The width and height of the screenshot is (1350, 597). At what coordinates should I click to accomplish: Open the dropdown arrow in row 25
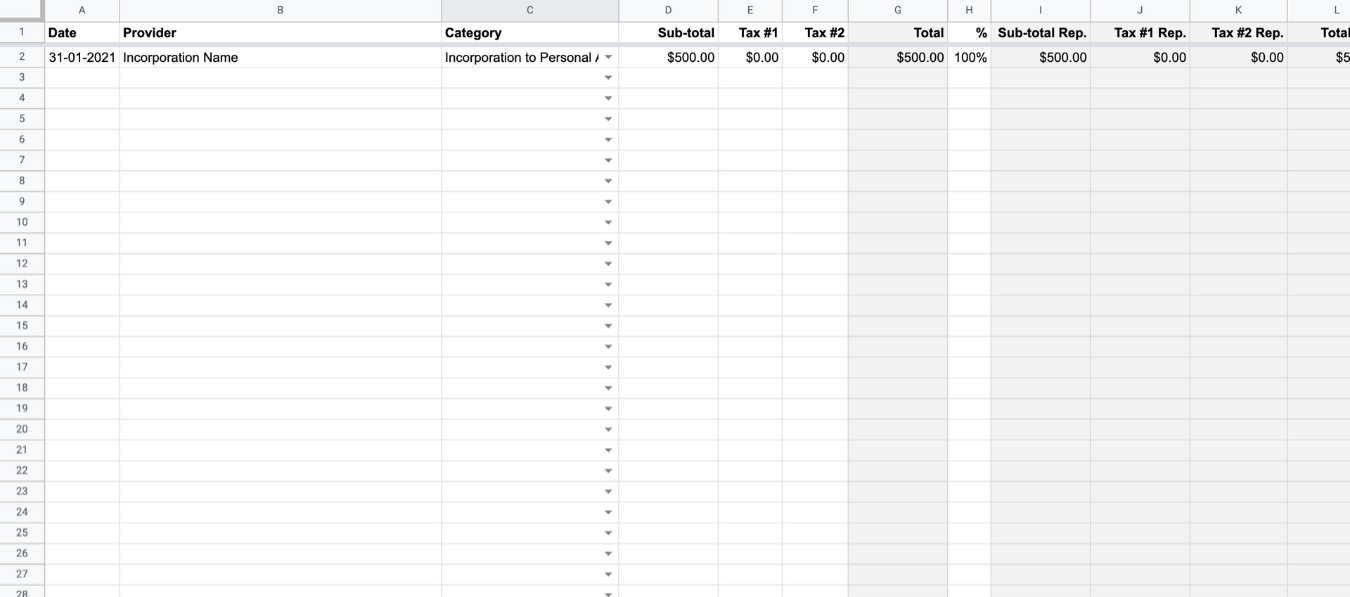608,533
